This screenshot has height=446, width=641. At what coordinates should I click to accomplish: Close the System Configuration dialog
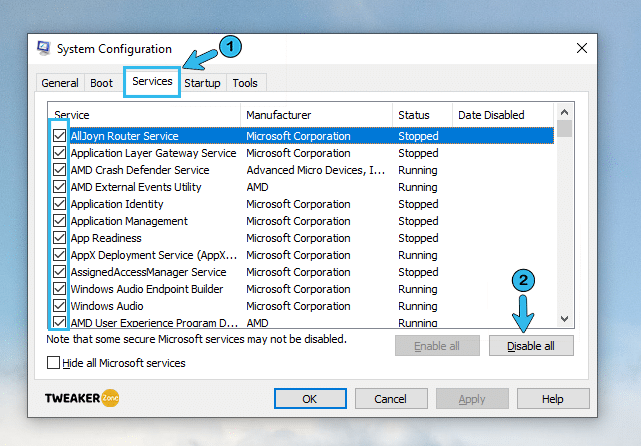click(582, 48)
